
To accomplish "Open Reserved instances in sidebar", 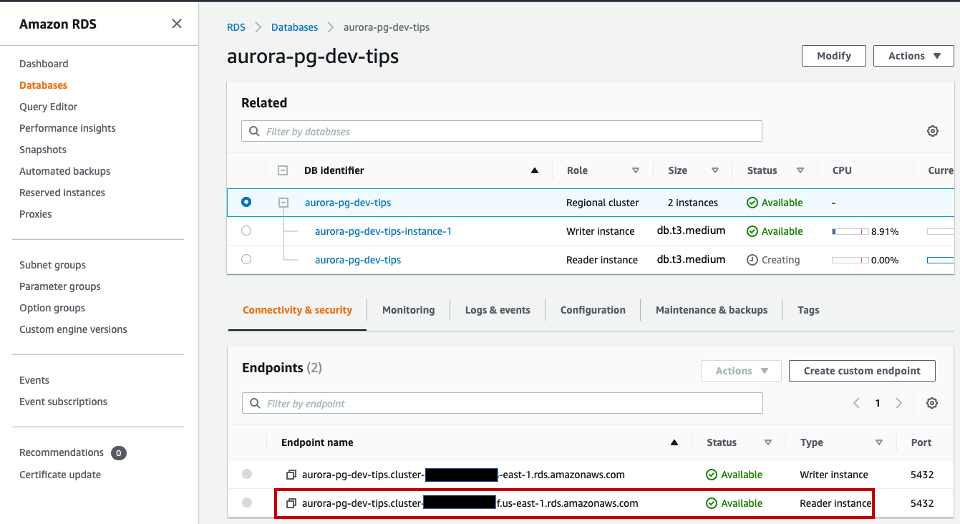I will (x=62, y=193).
